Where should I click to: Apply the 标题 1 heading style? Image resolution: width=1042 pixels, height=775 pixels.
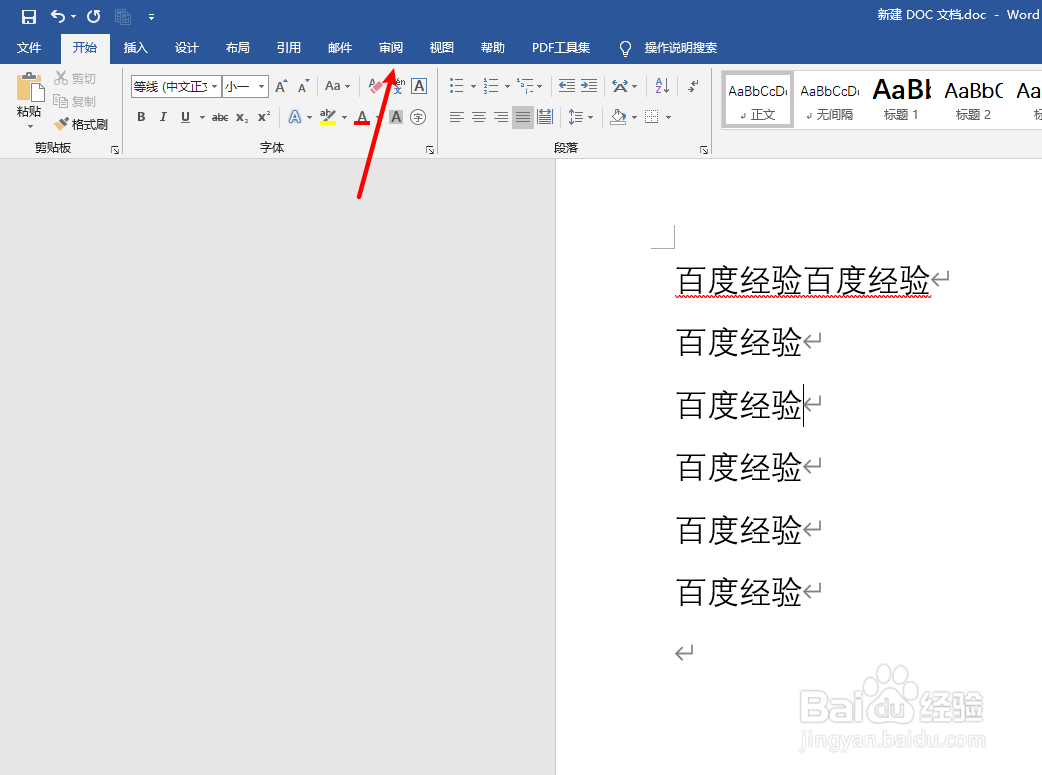[x=901, y=100]
